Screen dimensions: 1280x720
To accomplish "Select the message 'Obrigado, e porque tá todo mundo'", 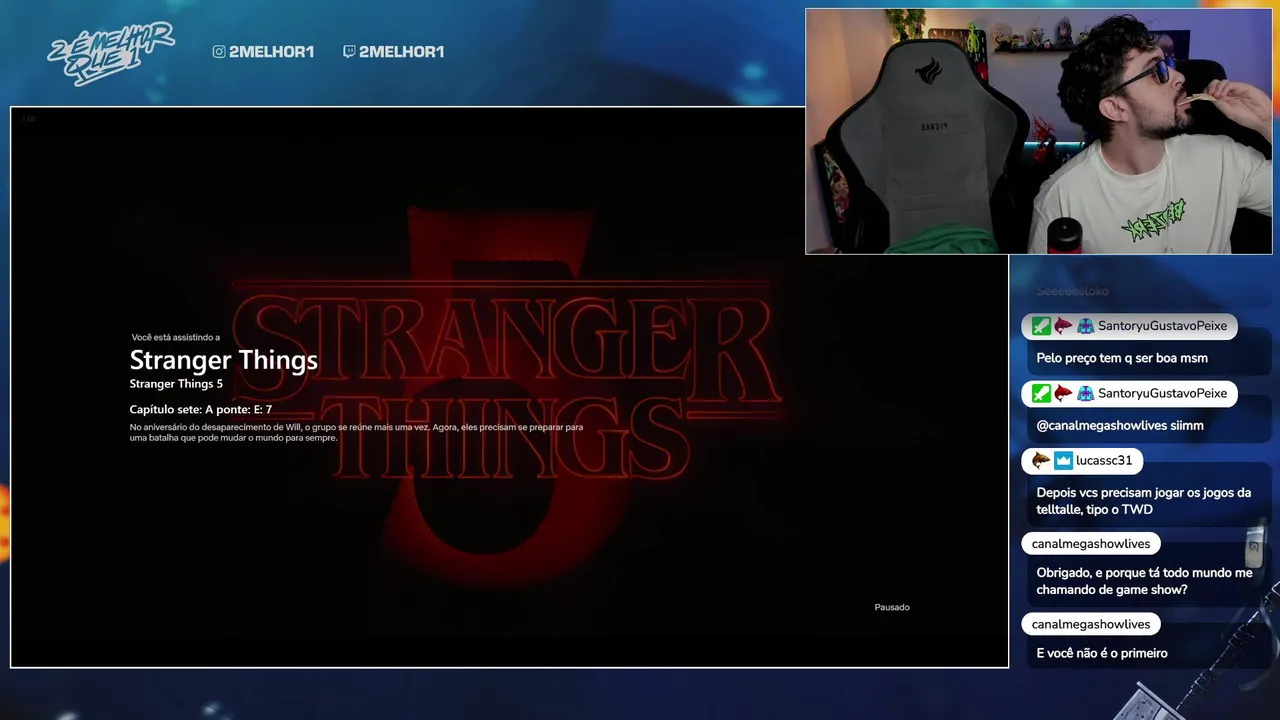I will (1144, 581).
